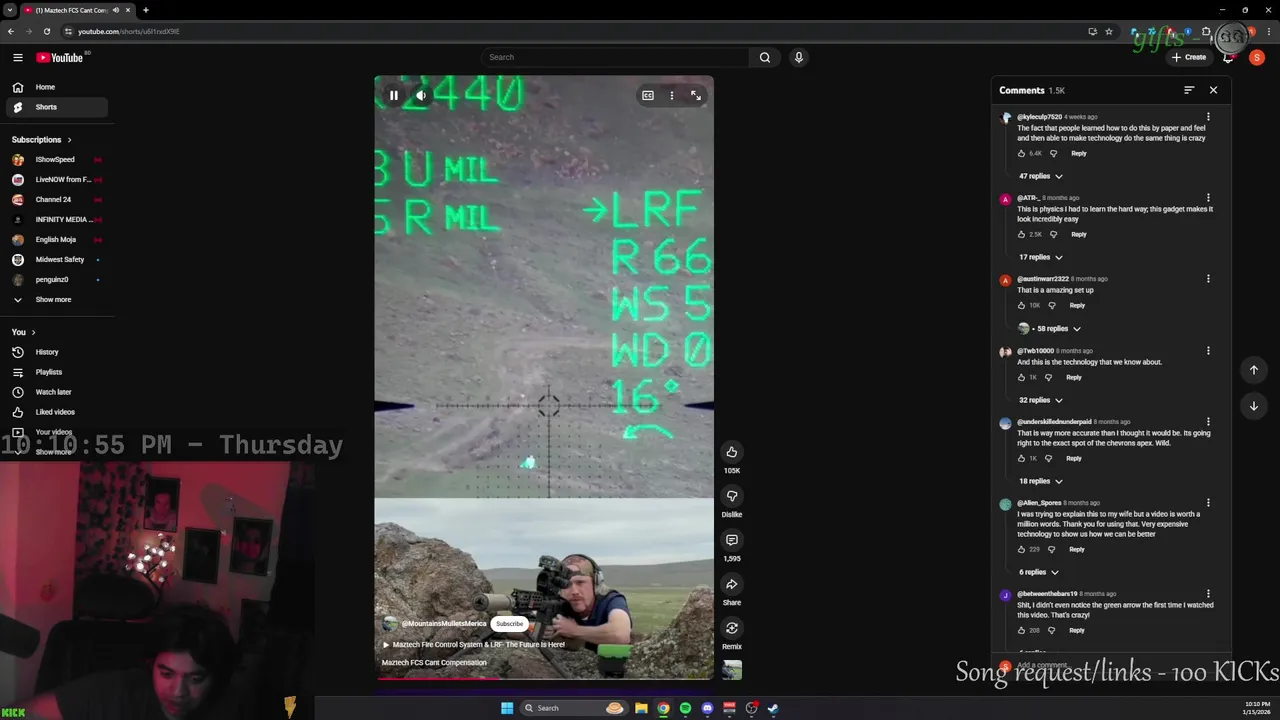Go to YouTube home via logo
Viewport: 1280px width, 720px height.
coord(60,57)
